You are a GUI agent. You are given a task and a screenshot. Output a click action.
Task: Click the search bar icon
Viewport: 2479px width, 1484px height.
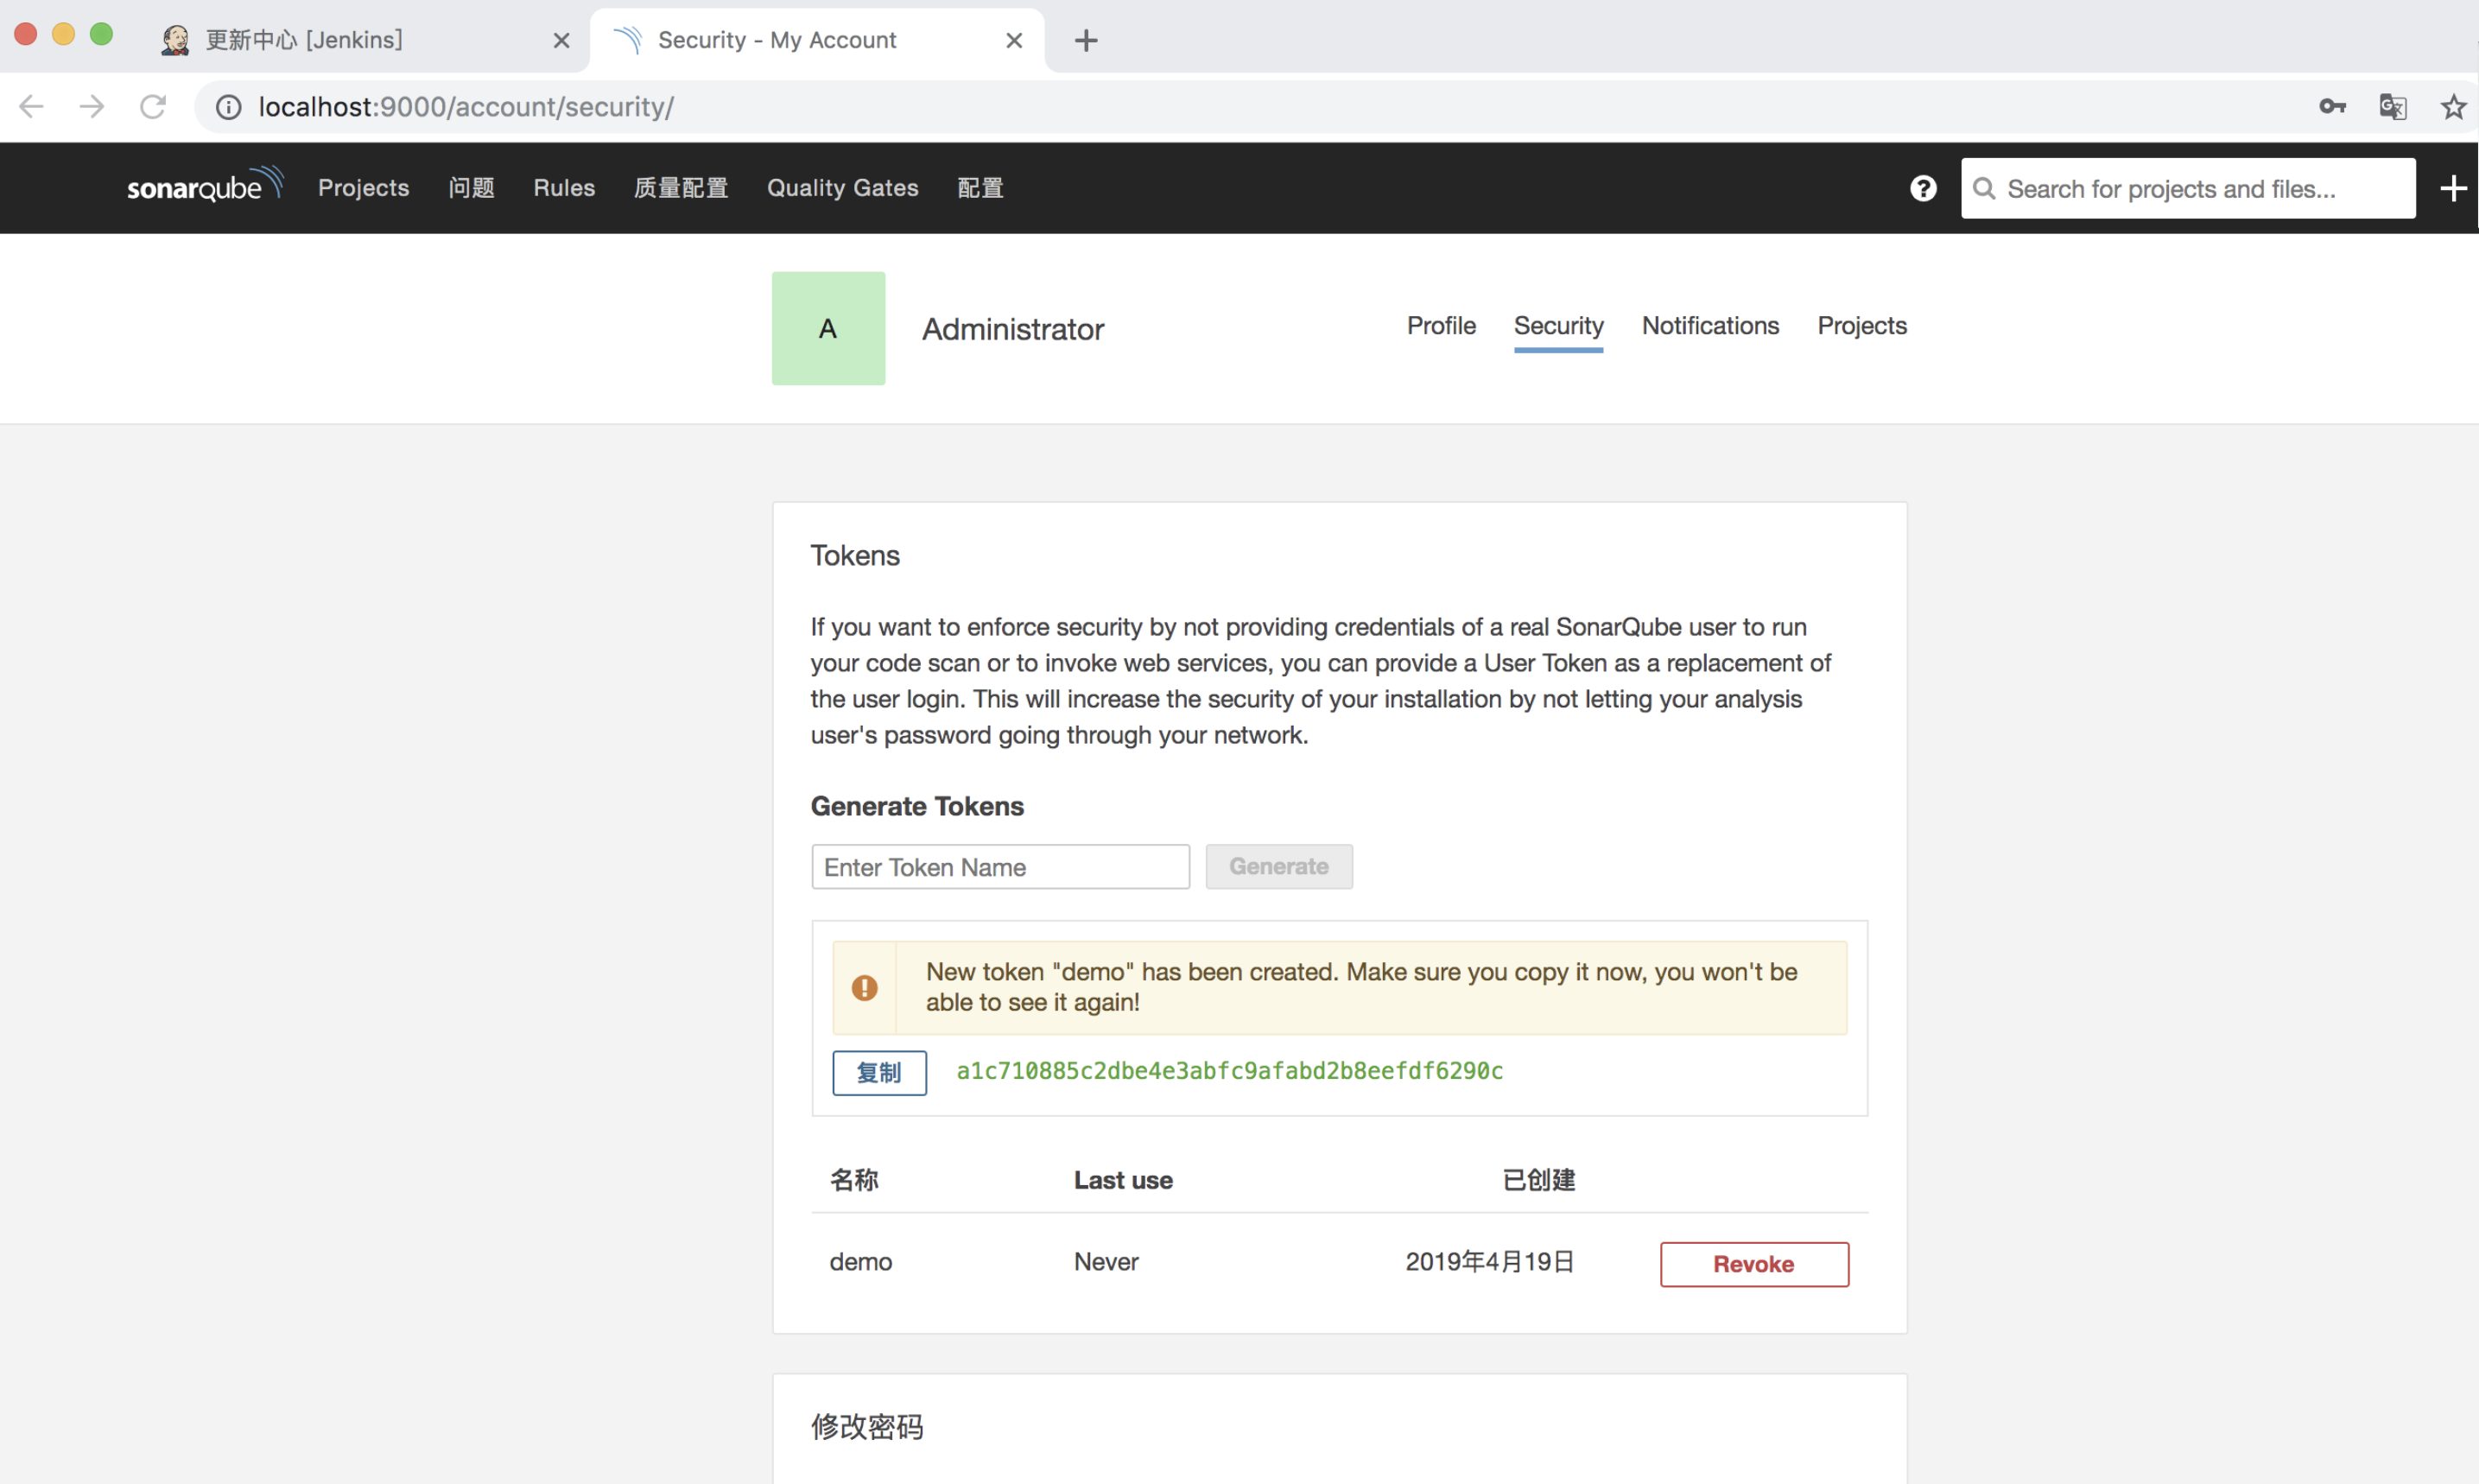click(x=1983, y=187)
